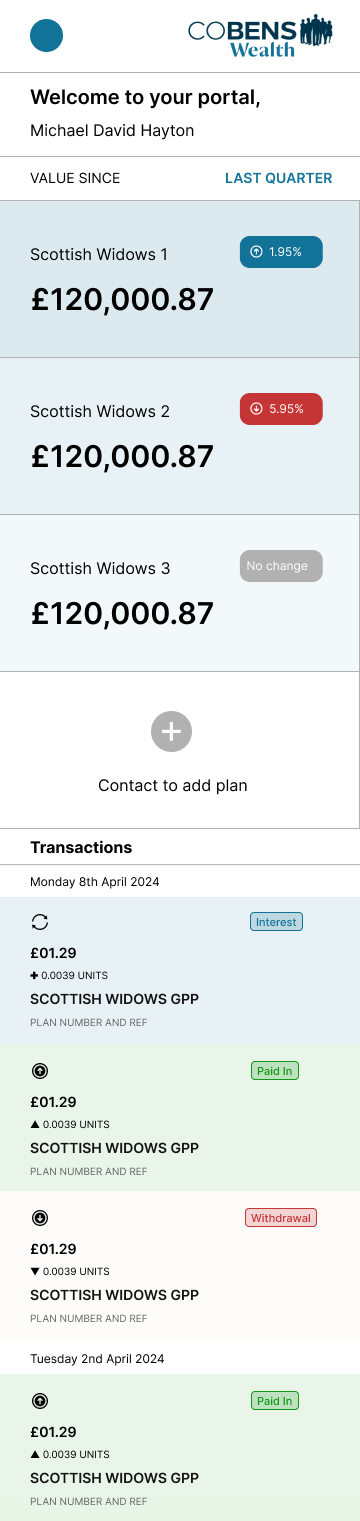The width and height of the screenshot is (360, 1521).
Task: Click the Interest refresh arrows icon
Action: 40,923
